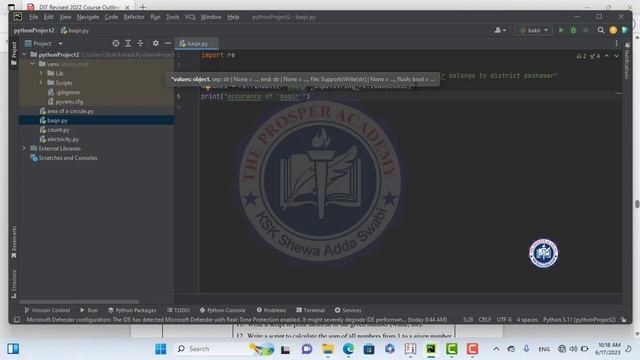The height and width of the screenshot is (360, 640).
Task: Open the Project view dropdown
Action: point(60,43)
